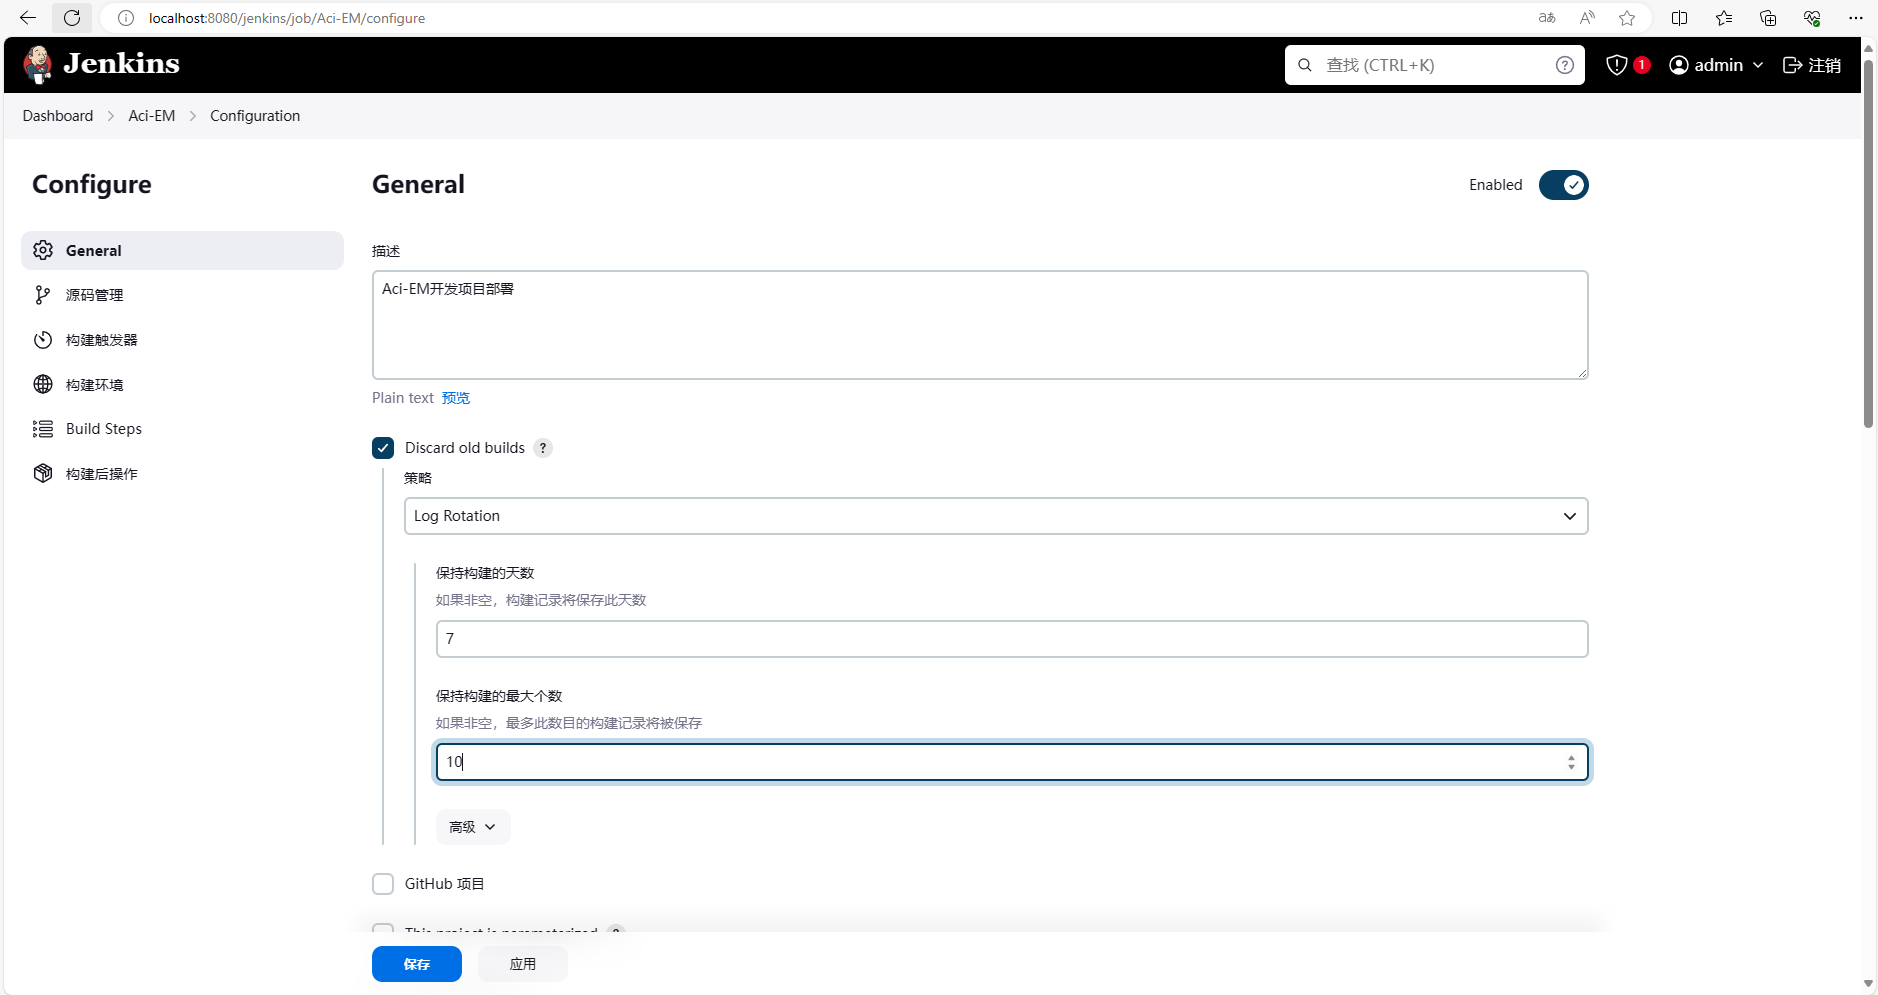The image size is (1878, 995).
Task: Click the browser address bar URL
Action: (287, 18)
